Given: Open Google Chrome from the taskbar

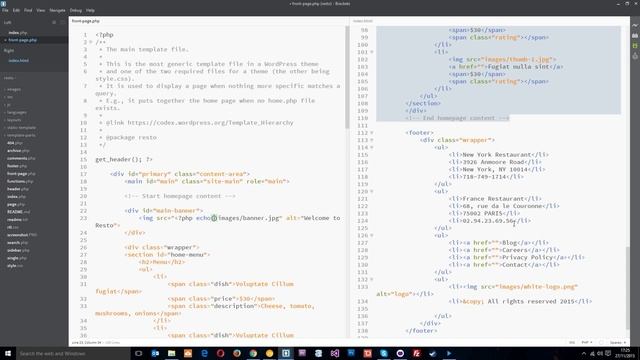Looking at the screenshot, I should pyautogui.click(x=253, y=353).
